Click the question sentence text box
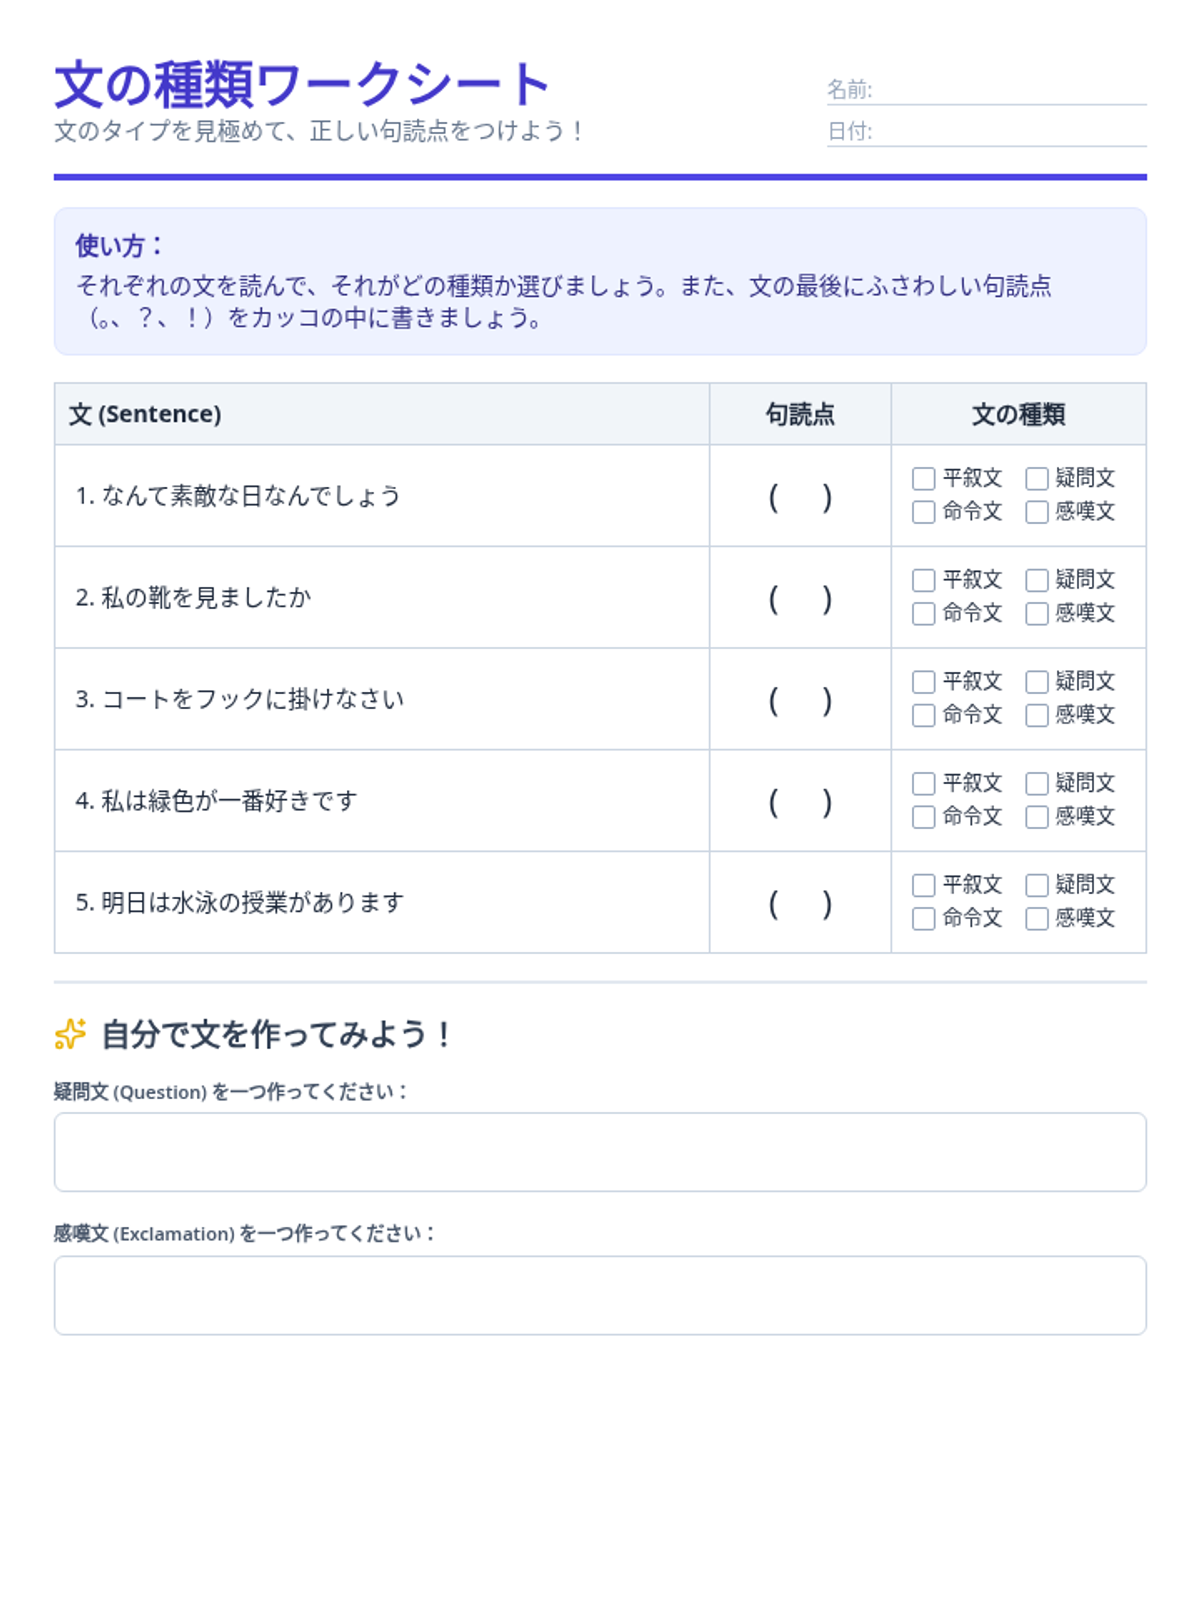The width and height of the screenshot is (1200, 1600). pyautogui.click(x=600, y=1152)
